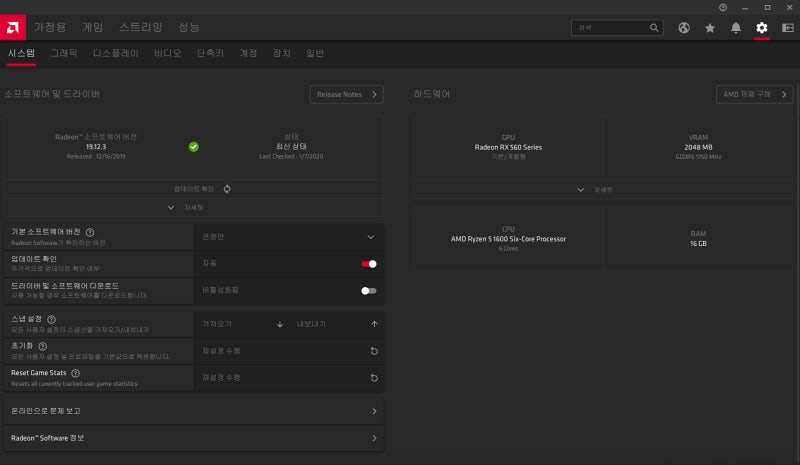Click reset icon in Reset Game Stats row
The height and width of the screenshot is (465, 800).
[x=374, y=378]
